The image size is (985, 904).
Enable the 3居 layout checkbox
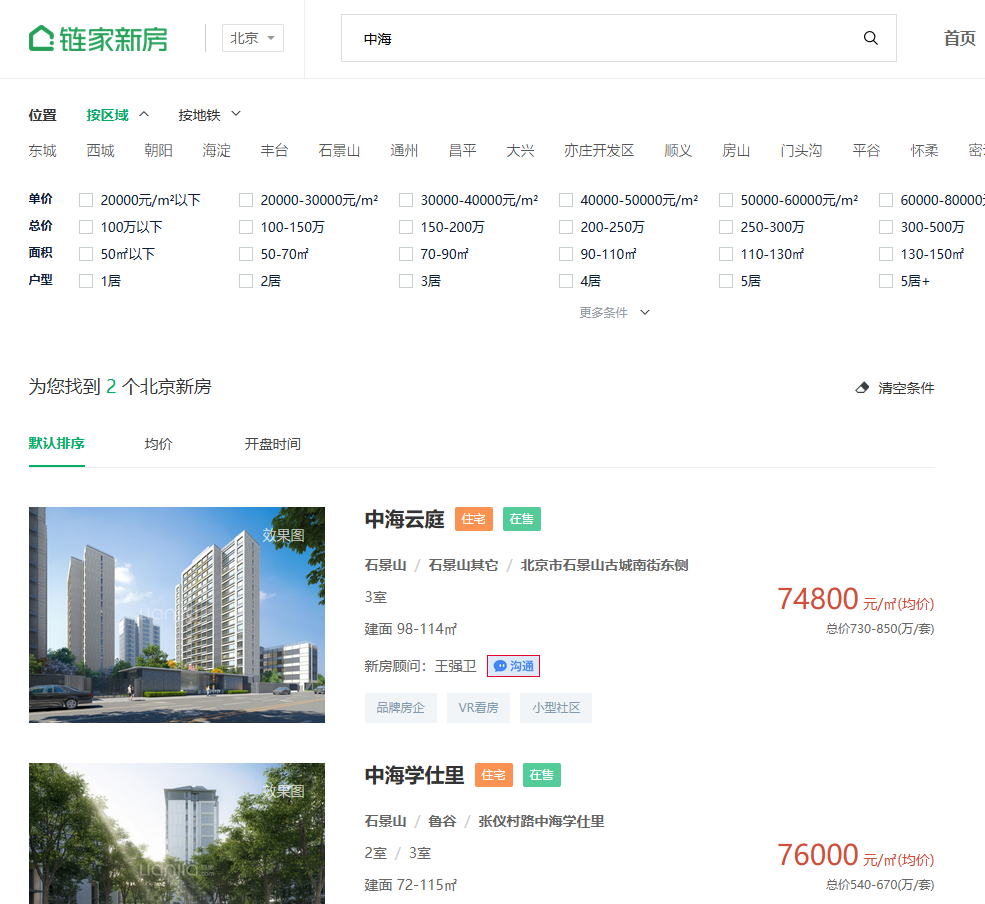pyautogui.click(x=406, y=281)
